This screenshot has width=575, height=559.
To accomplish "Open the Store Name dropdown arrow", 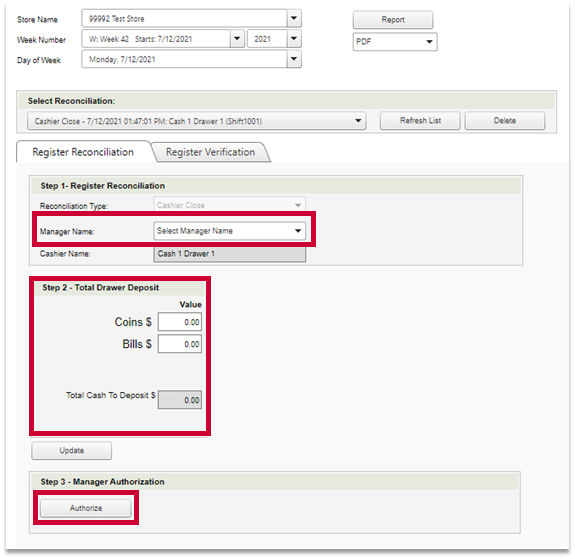I will click(294, 18).
